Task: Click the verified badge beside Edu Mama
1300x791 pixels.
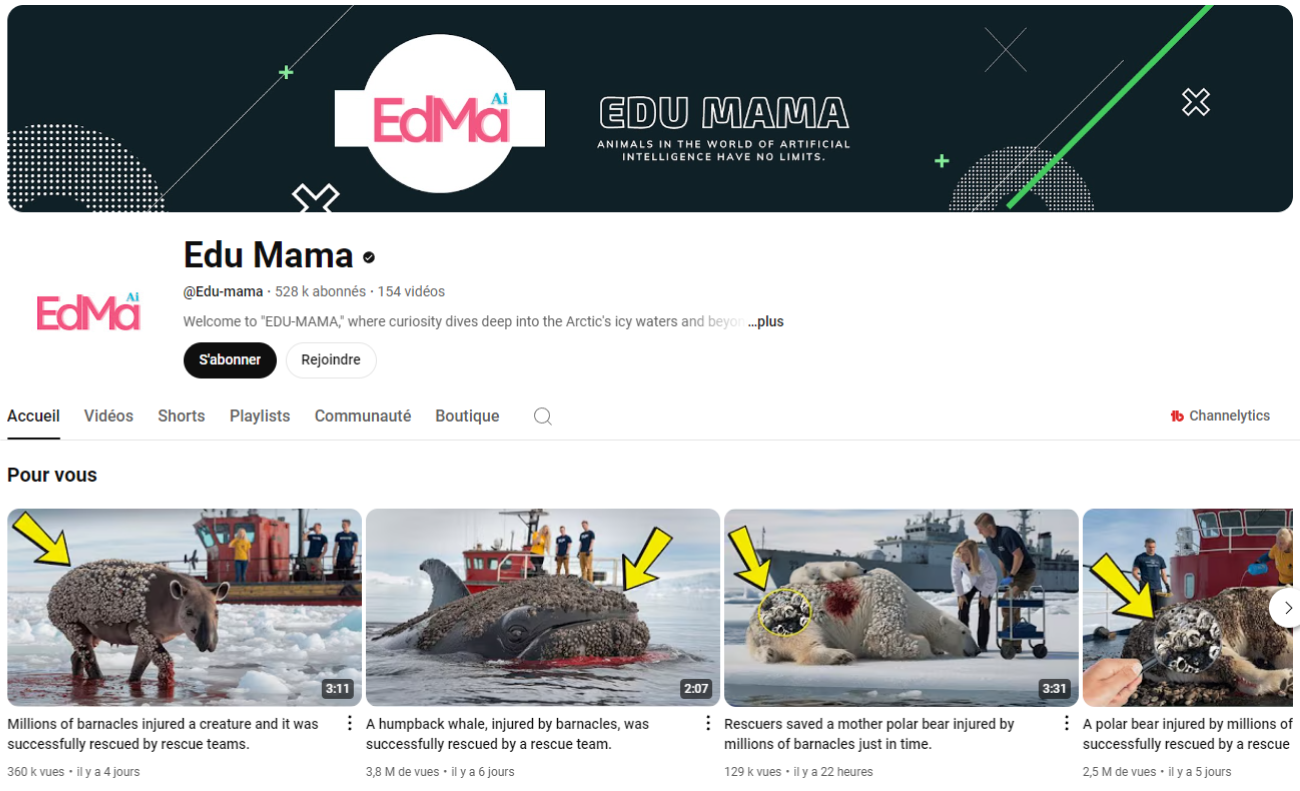Action: 369,257
